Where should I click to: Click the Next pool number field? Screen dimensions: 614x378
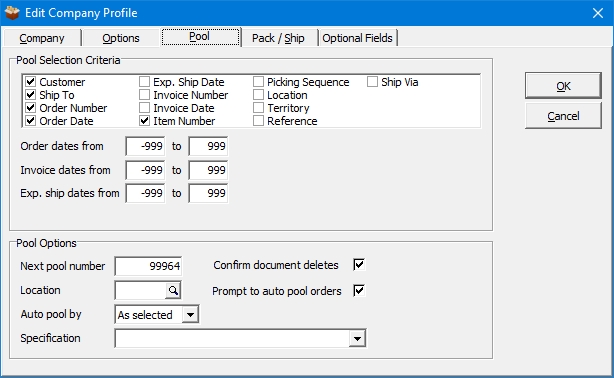(148, 266)
